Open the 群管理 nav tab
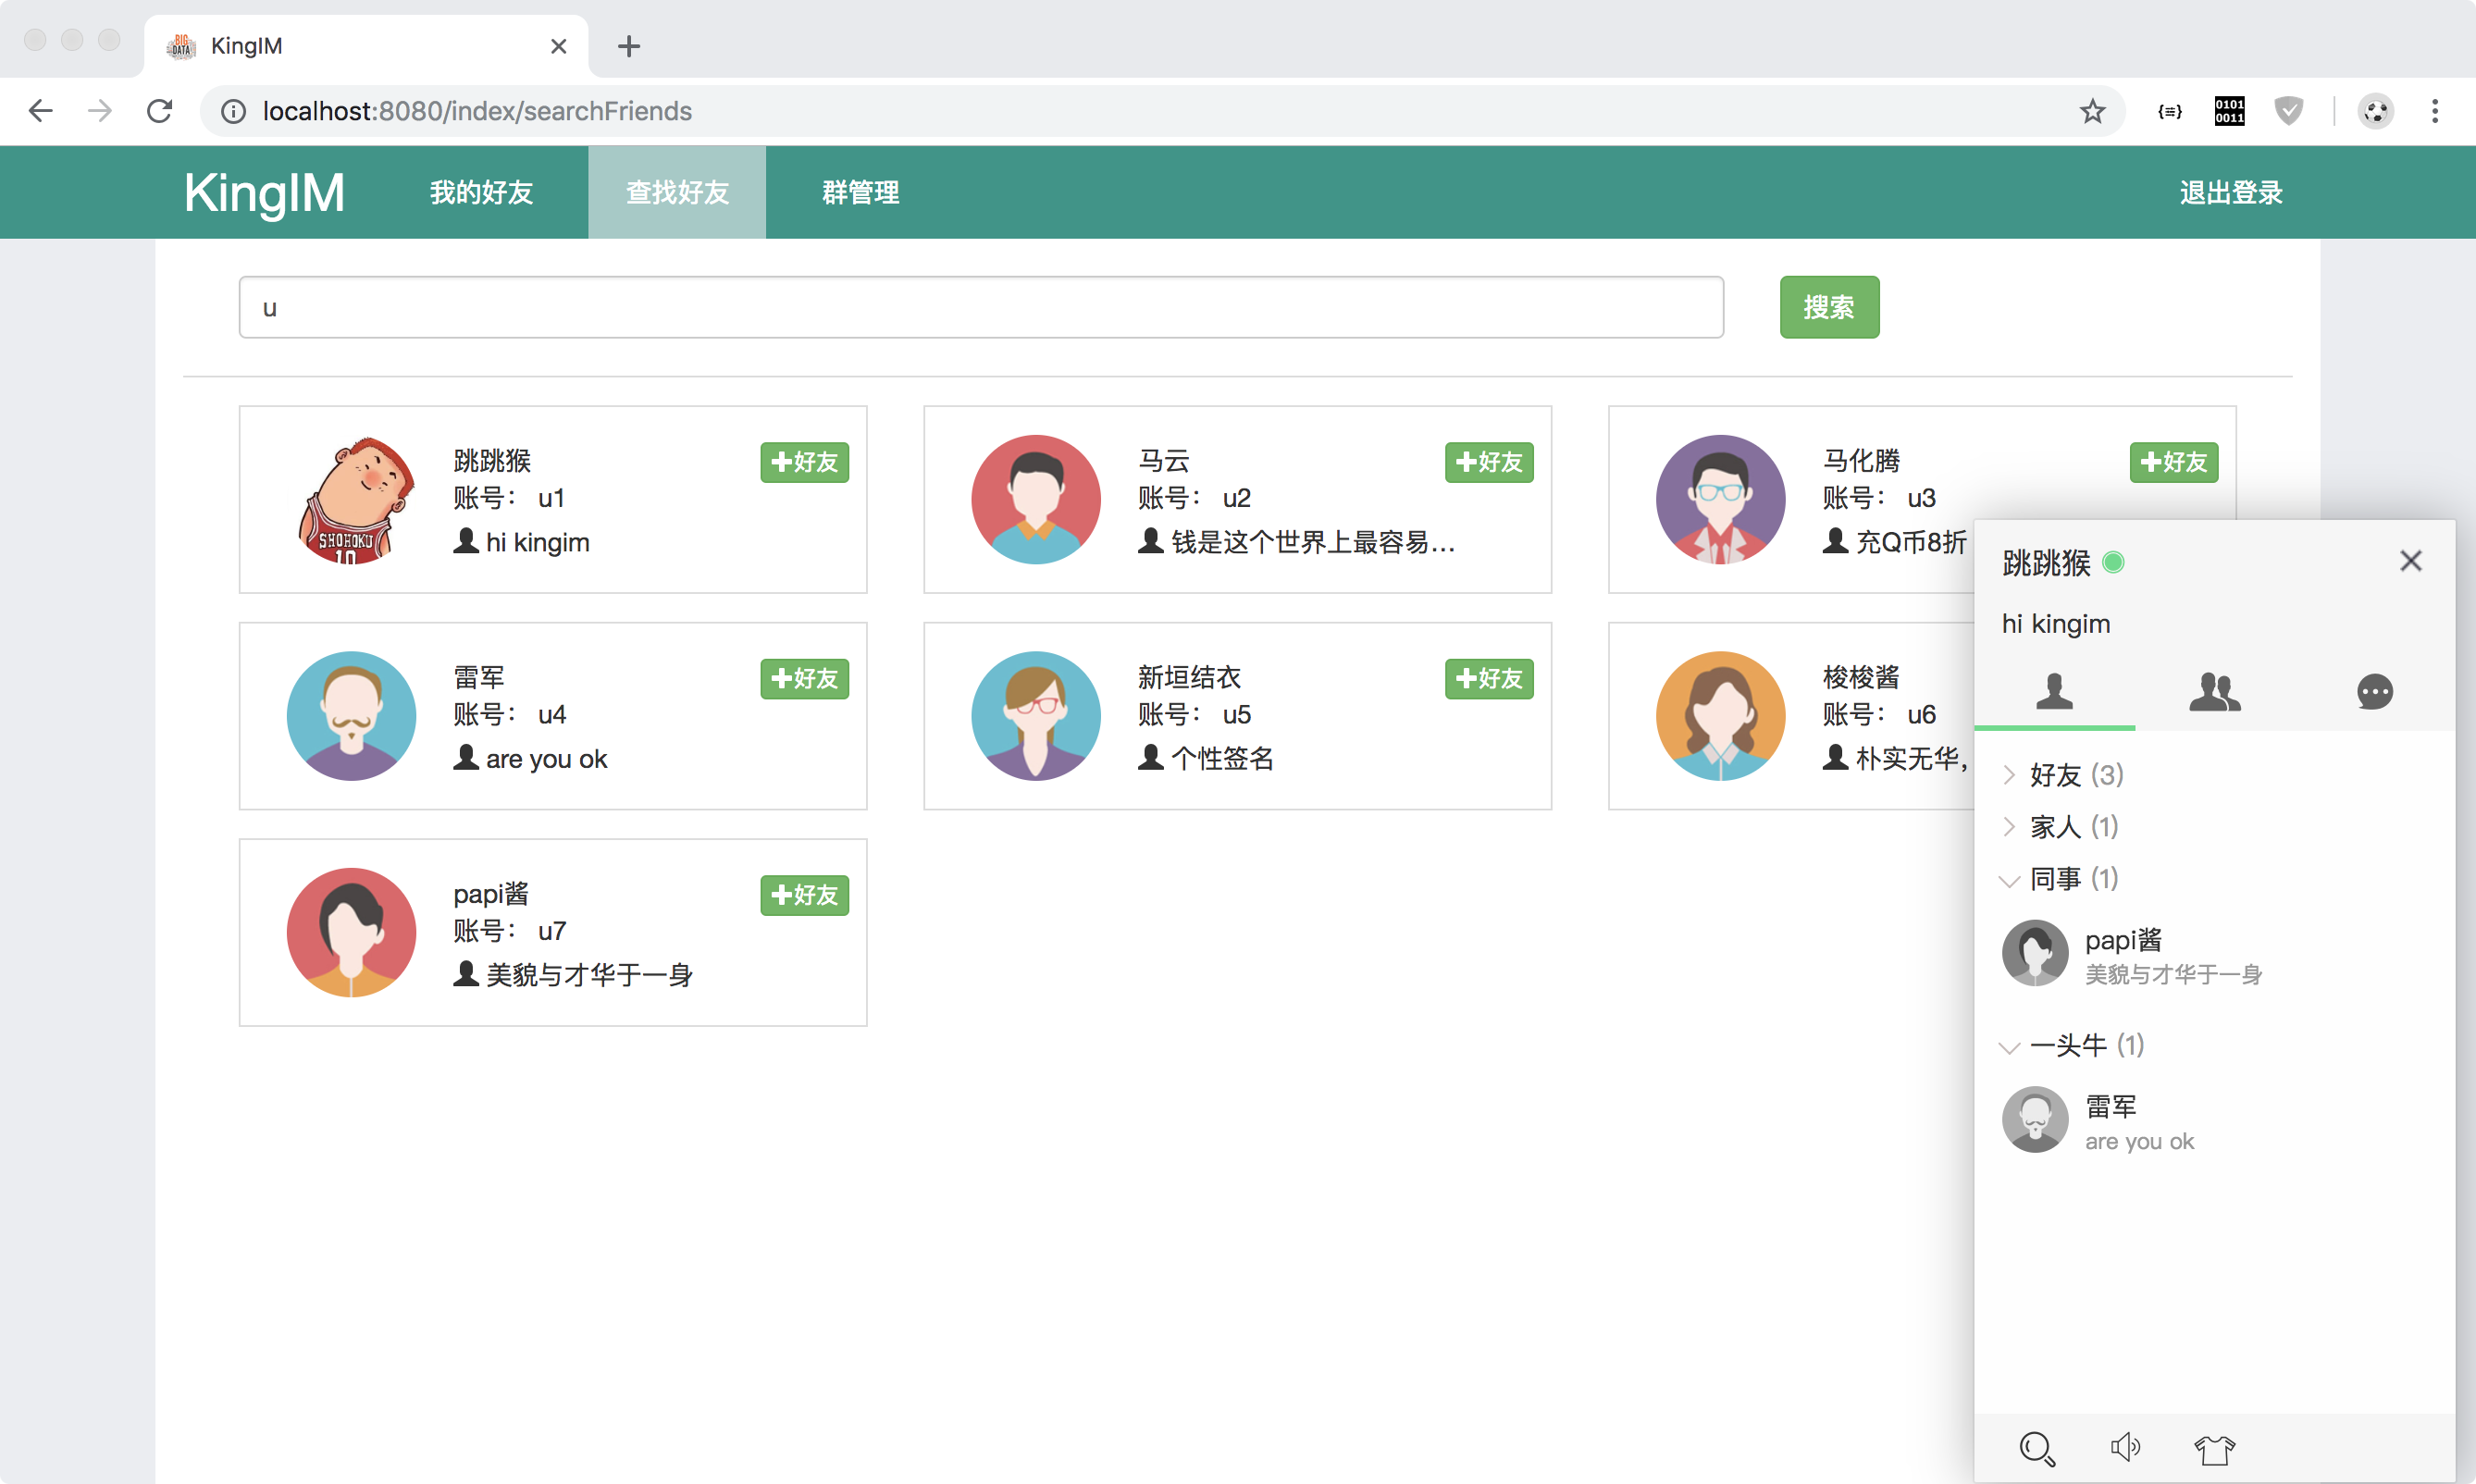2476x1484 pixels. coord(860,192)
